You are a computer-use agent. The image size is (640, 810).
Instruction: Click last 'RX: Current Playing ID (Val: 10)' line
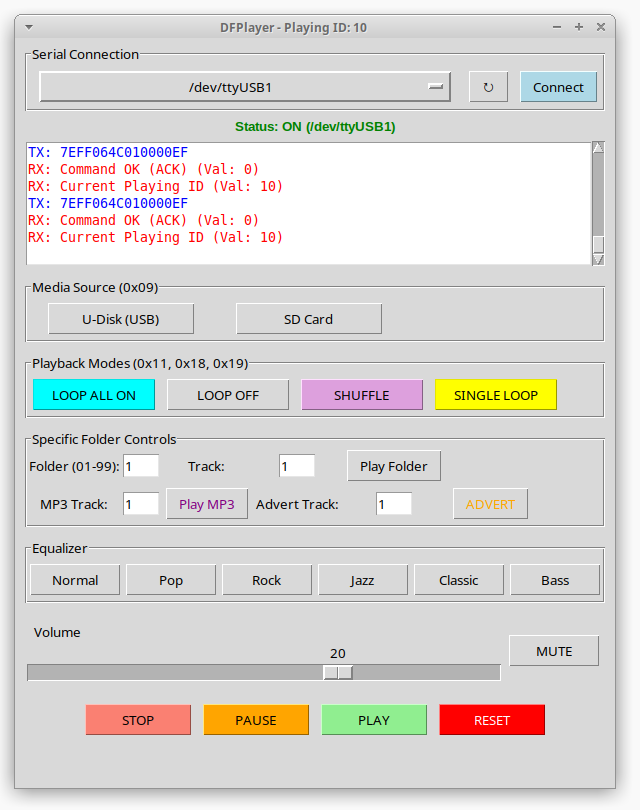(155, 237)
